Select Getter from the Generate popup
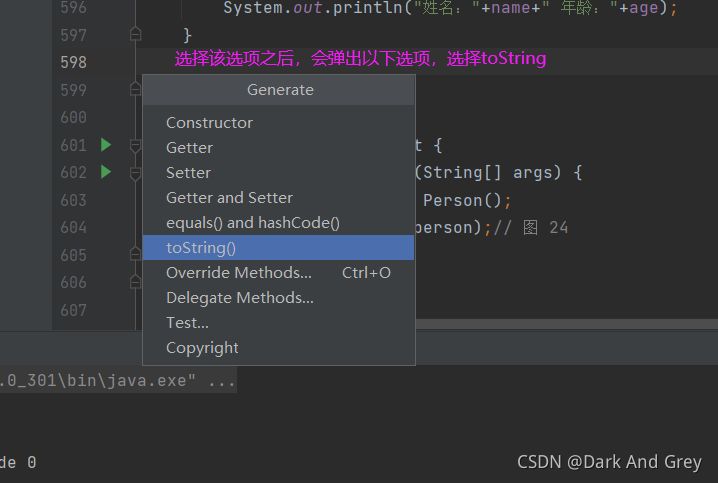 click(278, 148)
